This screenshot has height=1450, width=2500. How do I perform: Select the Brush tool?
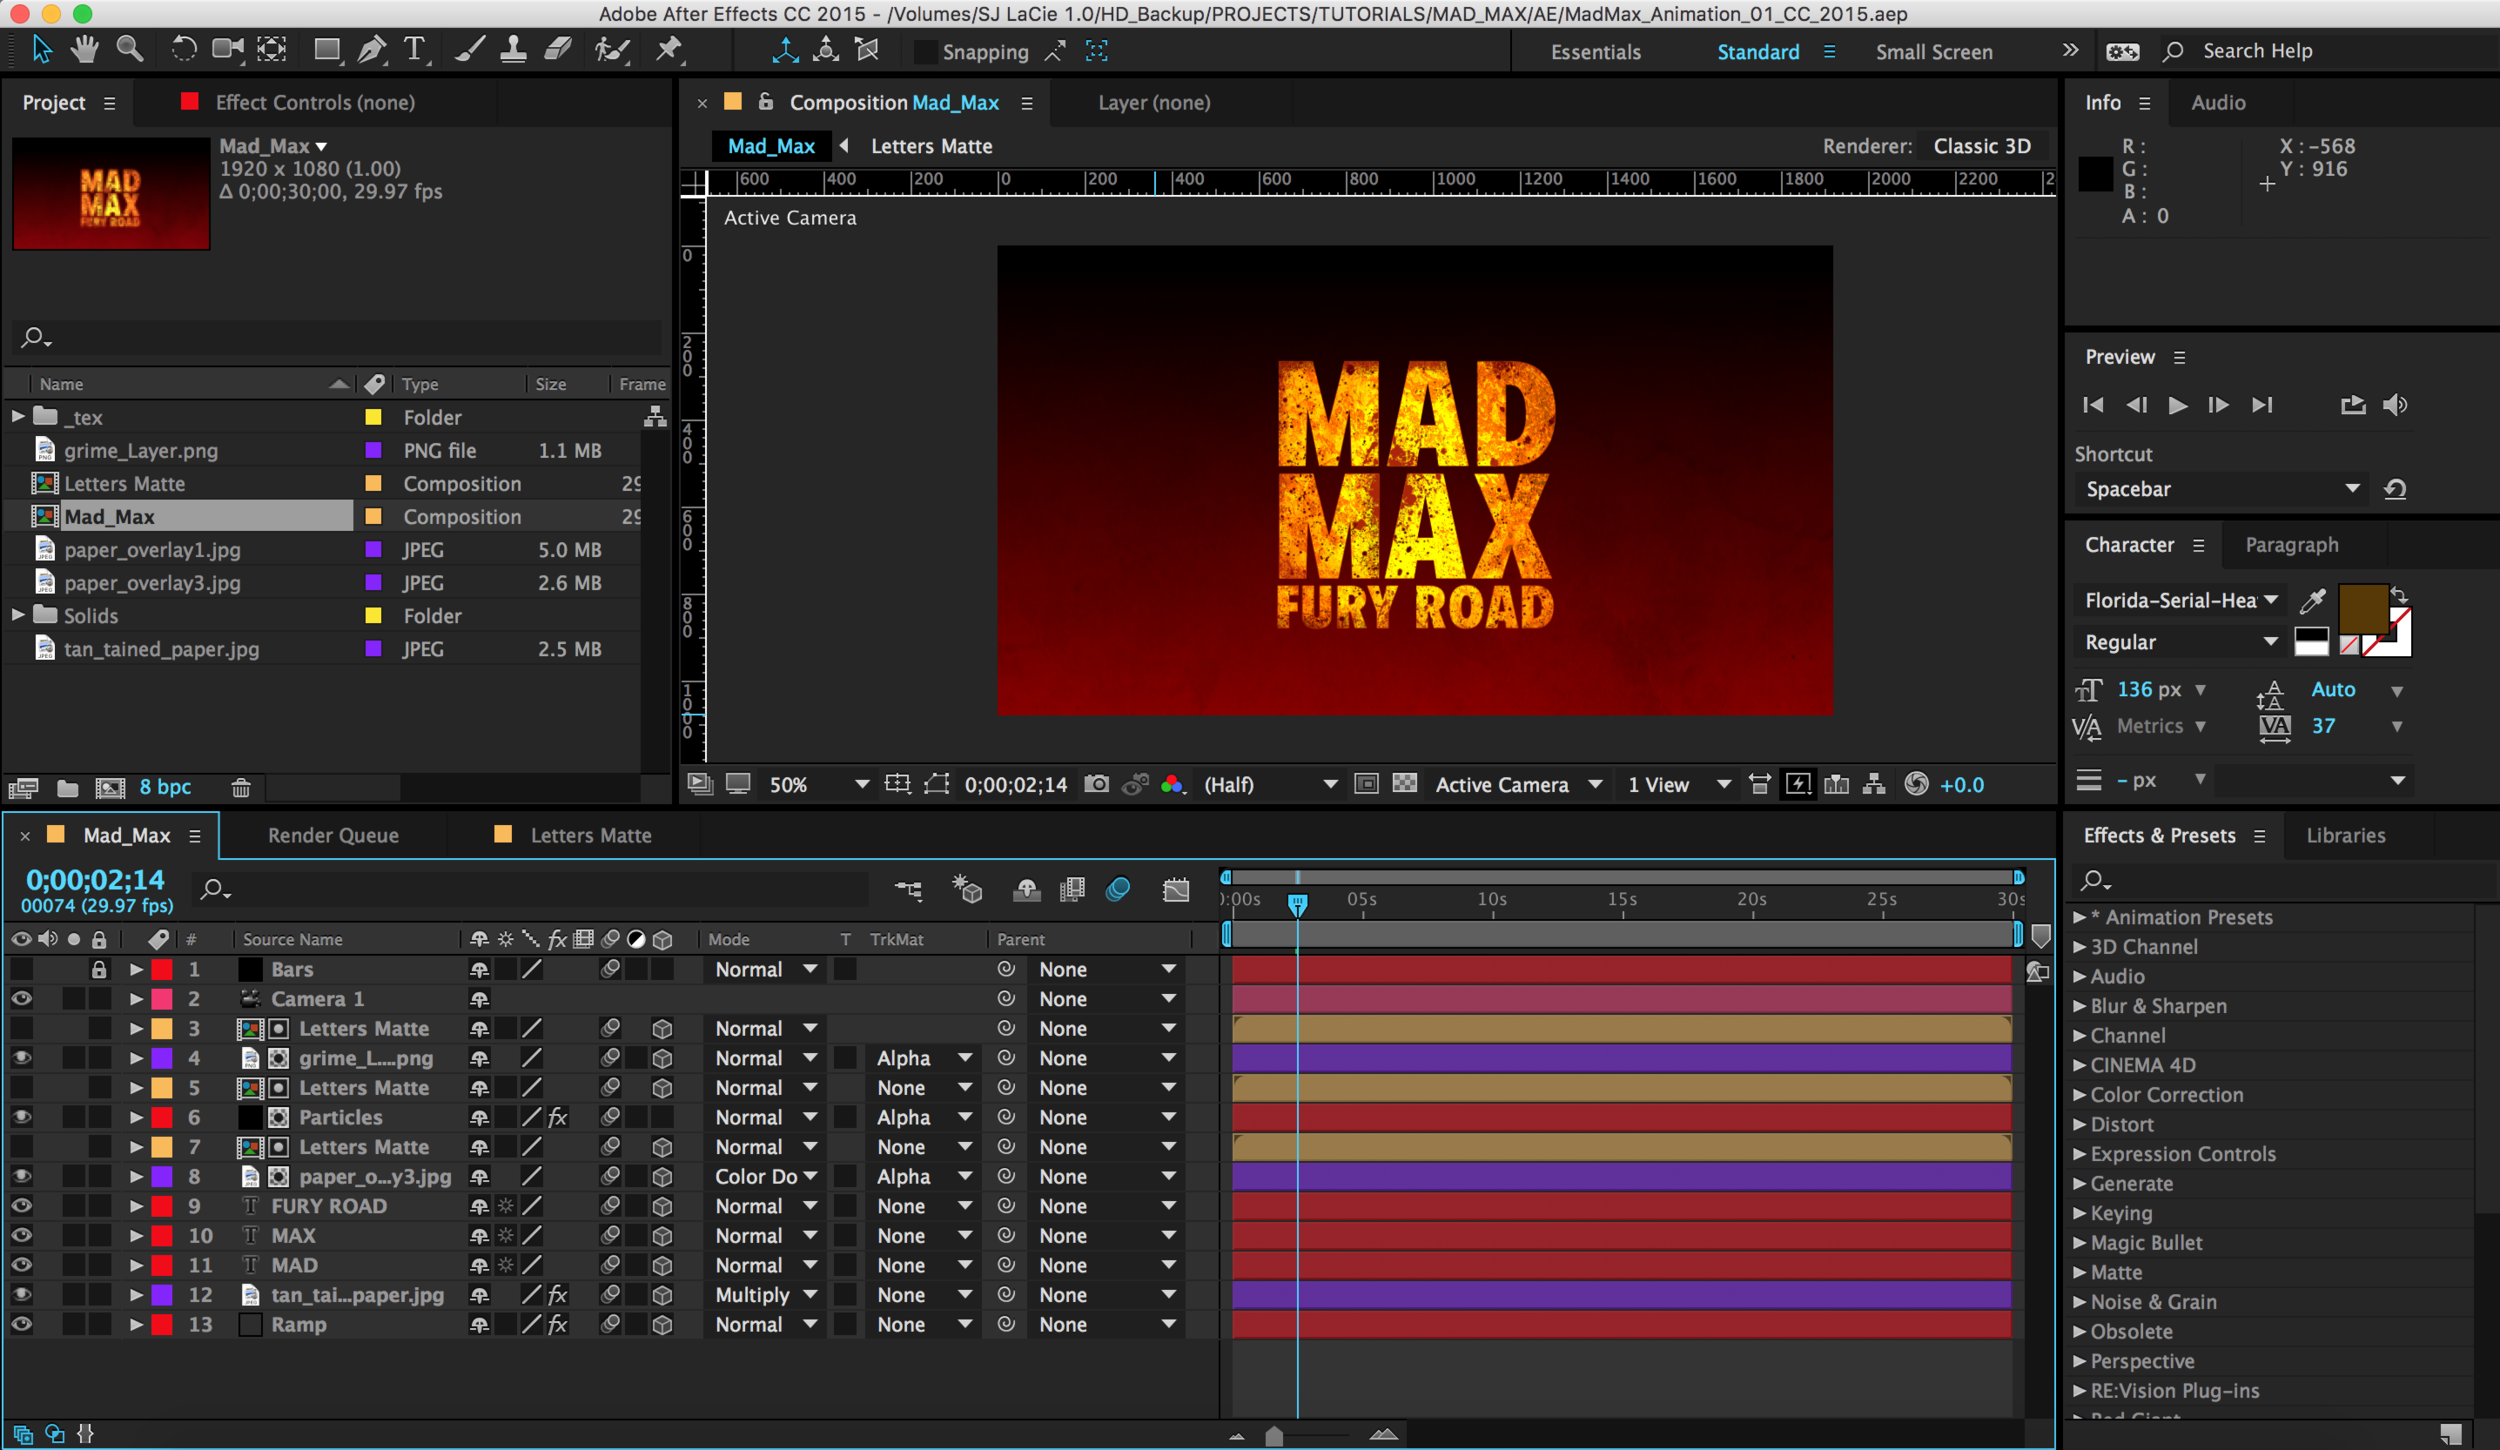[x=469, y=49]
